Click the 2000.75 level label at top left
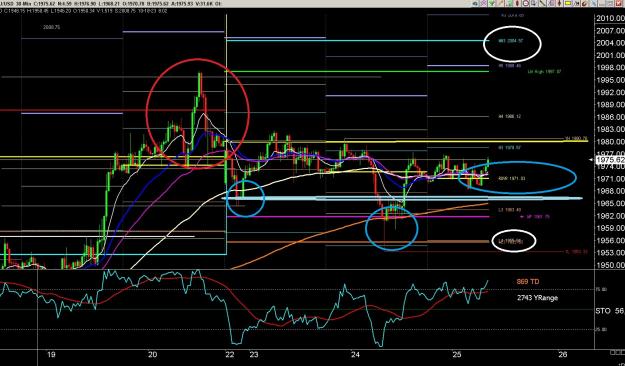Screen dimensions: 625x366 pos(51,28)
